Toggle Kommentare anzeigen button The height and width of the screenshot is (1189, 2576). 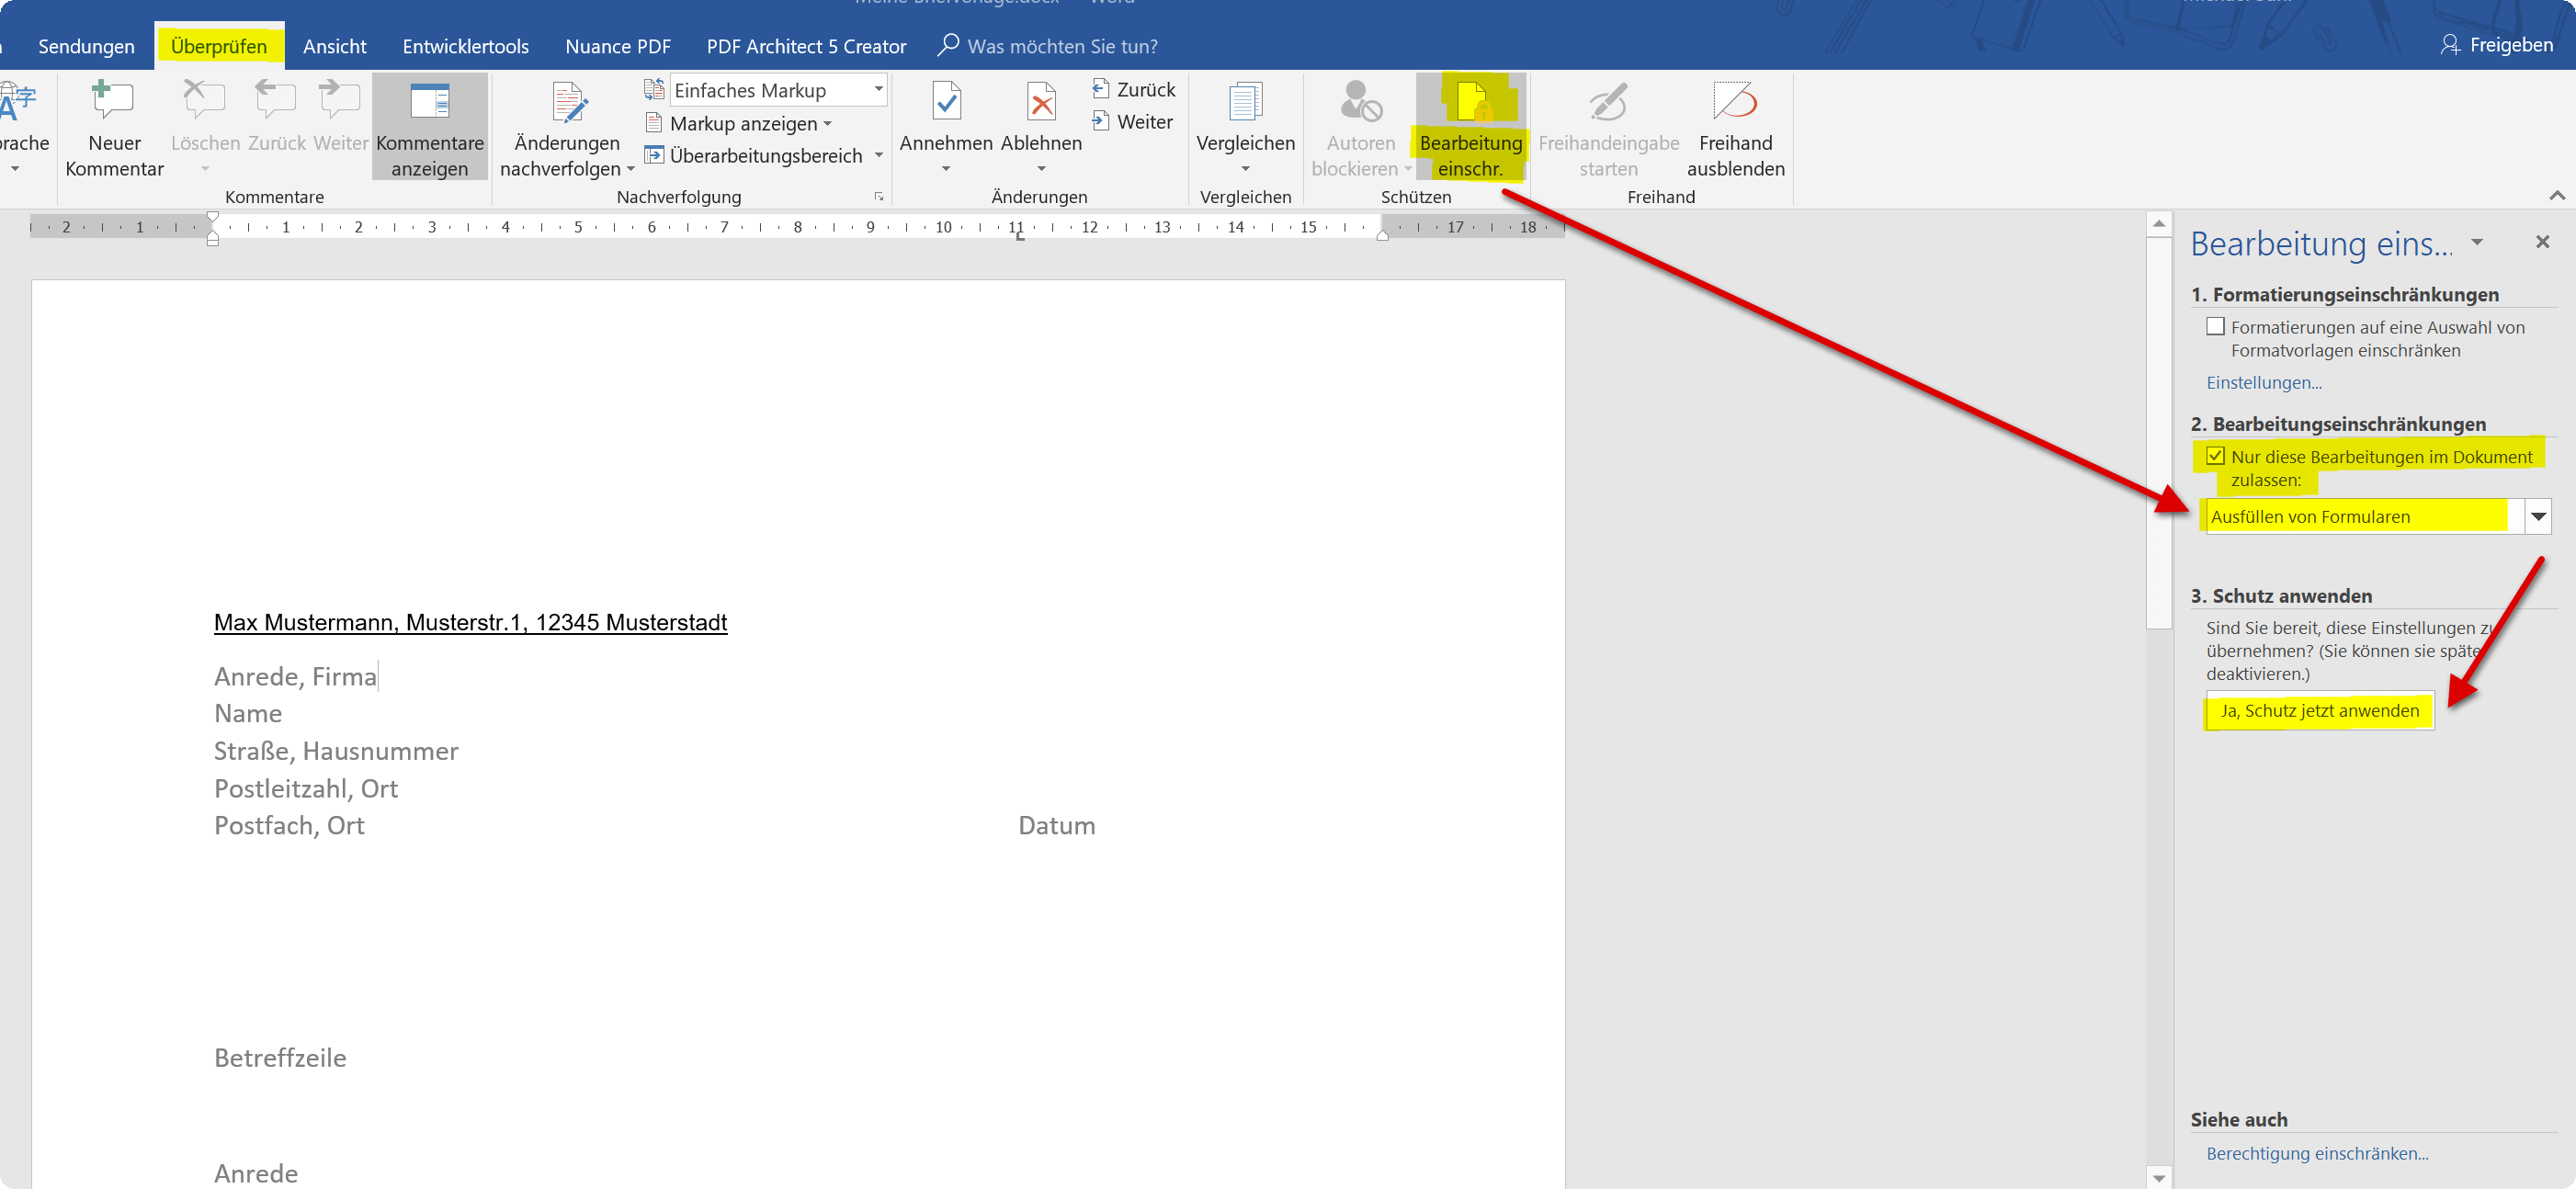430,127
